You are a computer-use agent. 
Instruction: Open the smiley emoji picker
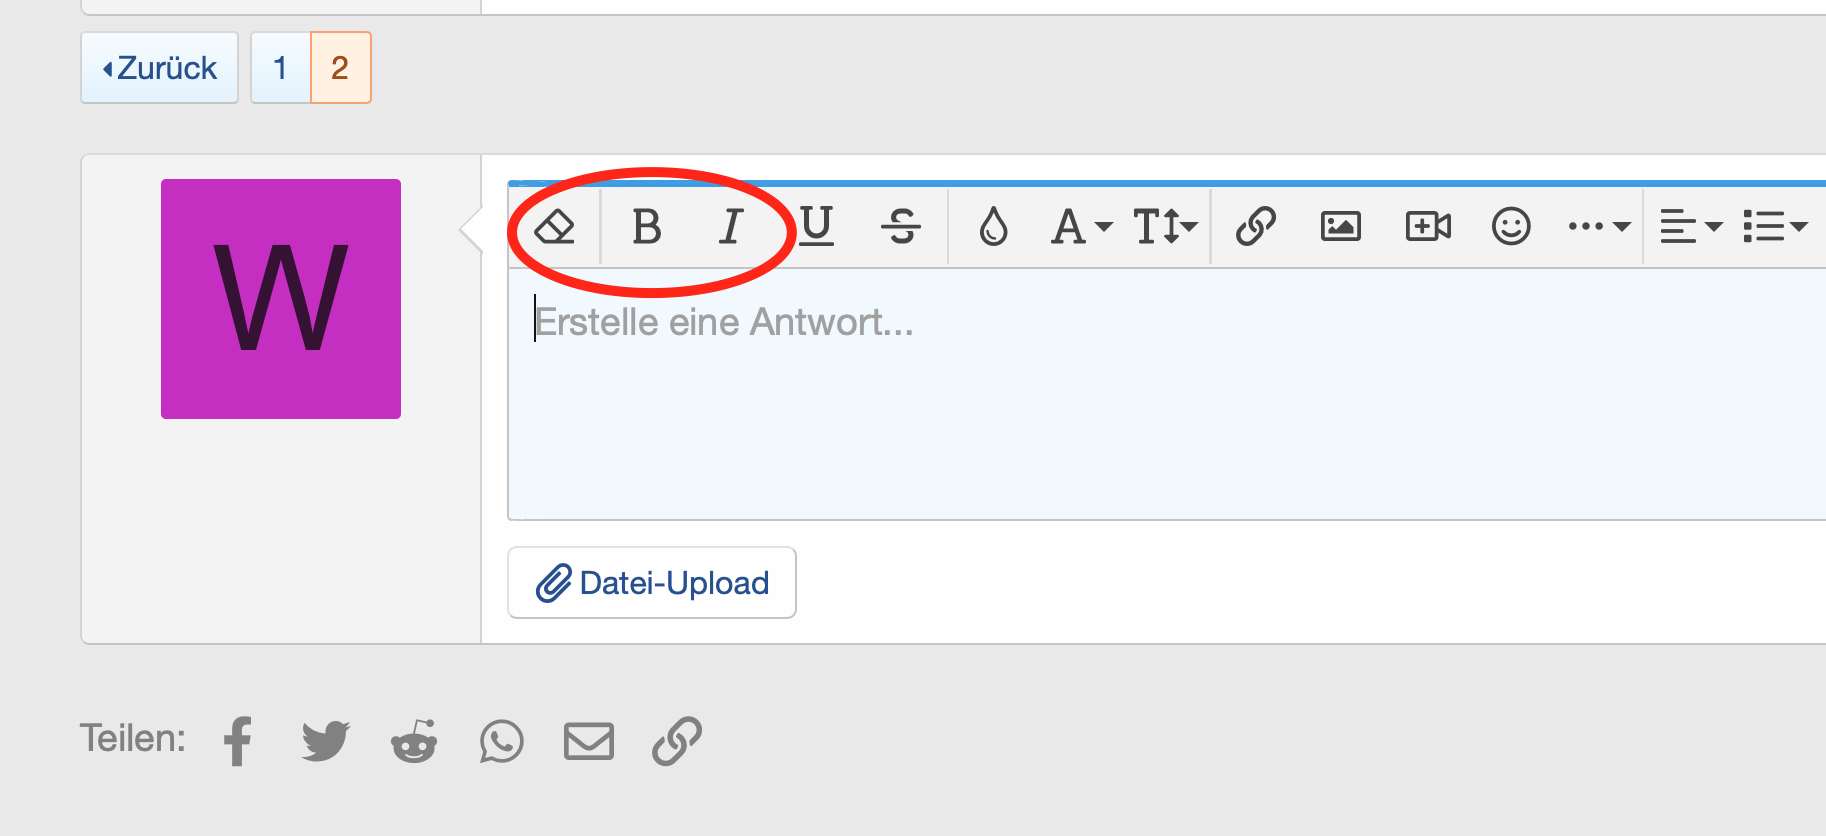point(1511,227)
